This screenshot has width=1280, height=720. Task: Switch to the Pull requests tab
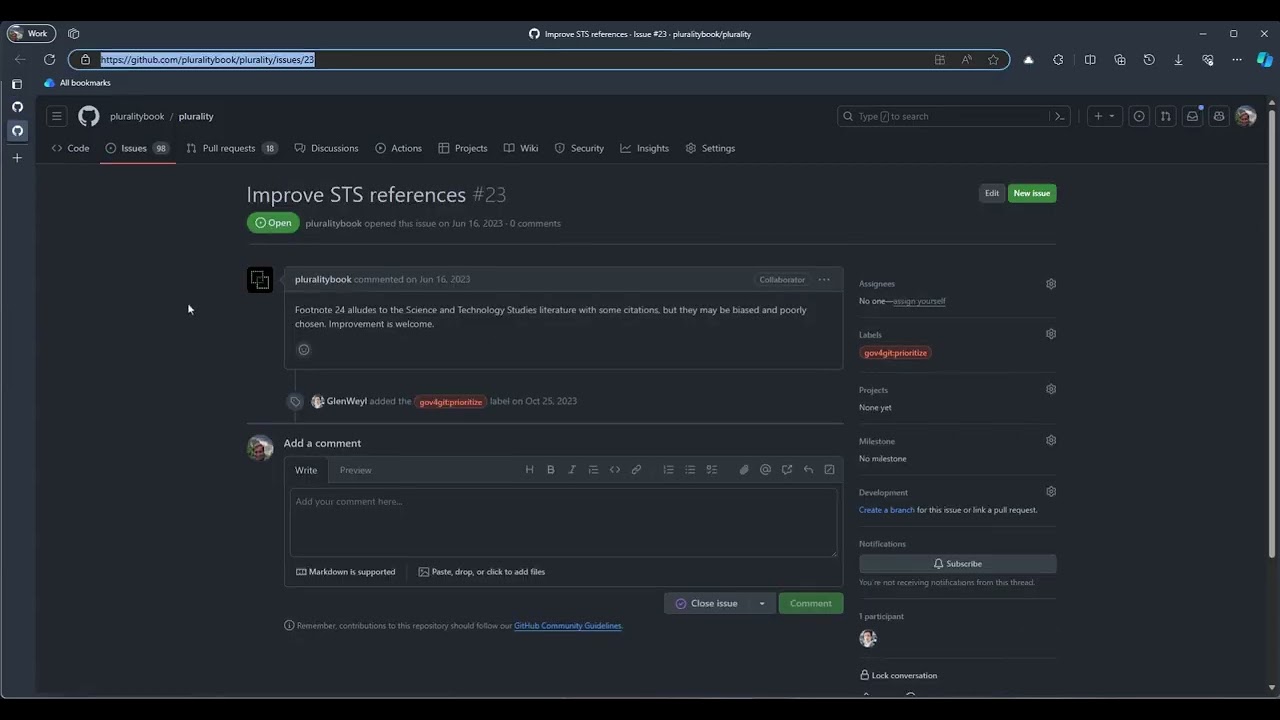coord(232,148)
